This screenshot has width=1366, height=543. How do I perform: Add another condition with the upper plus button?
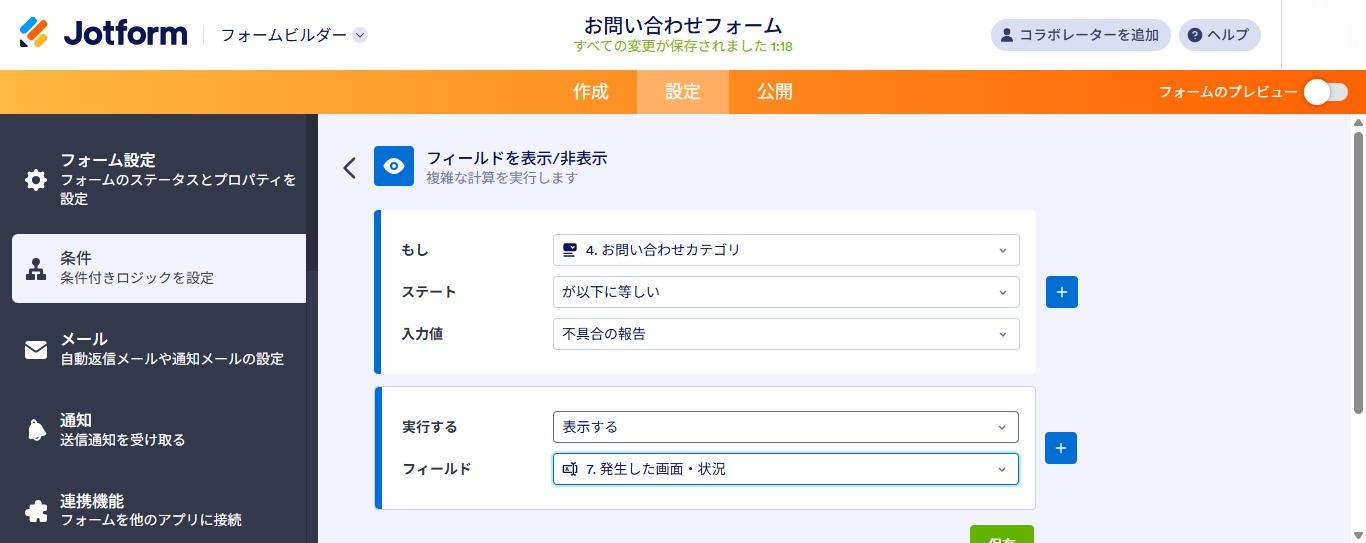coord(1062,292)
